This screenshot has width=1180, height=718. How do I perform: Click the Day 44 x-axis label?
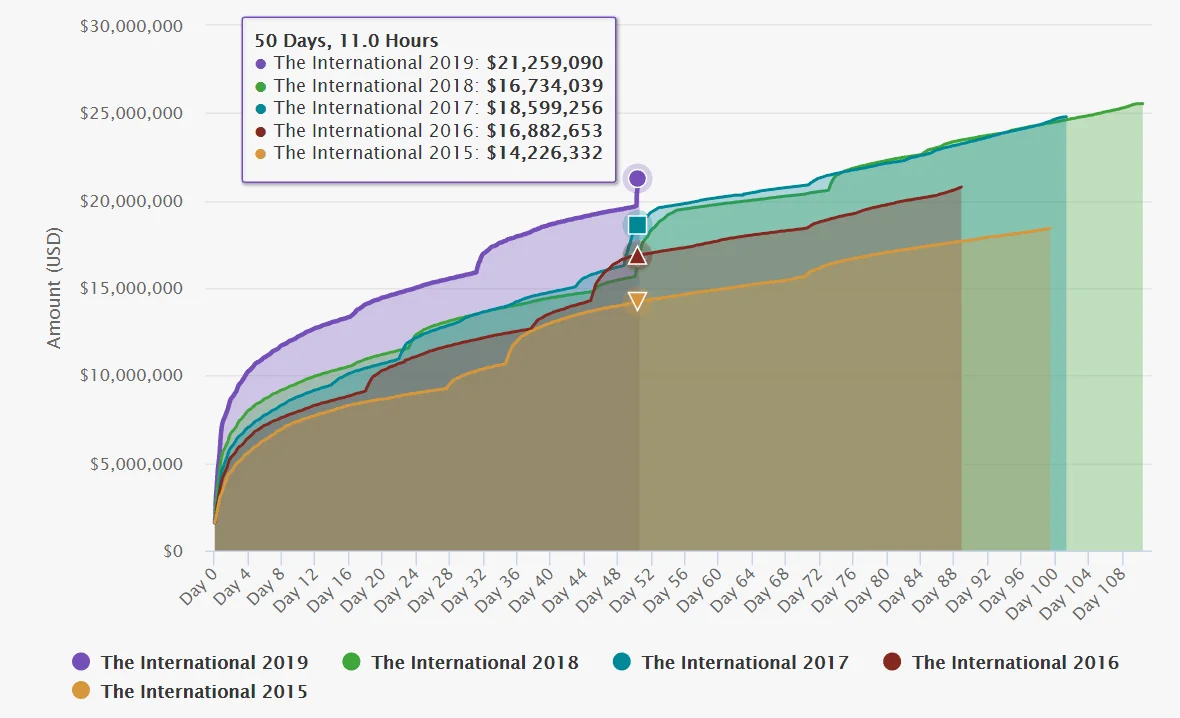tap(564, 589)
